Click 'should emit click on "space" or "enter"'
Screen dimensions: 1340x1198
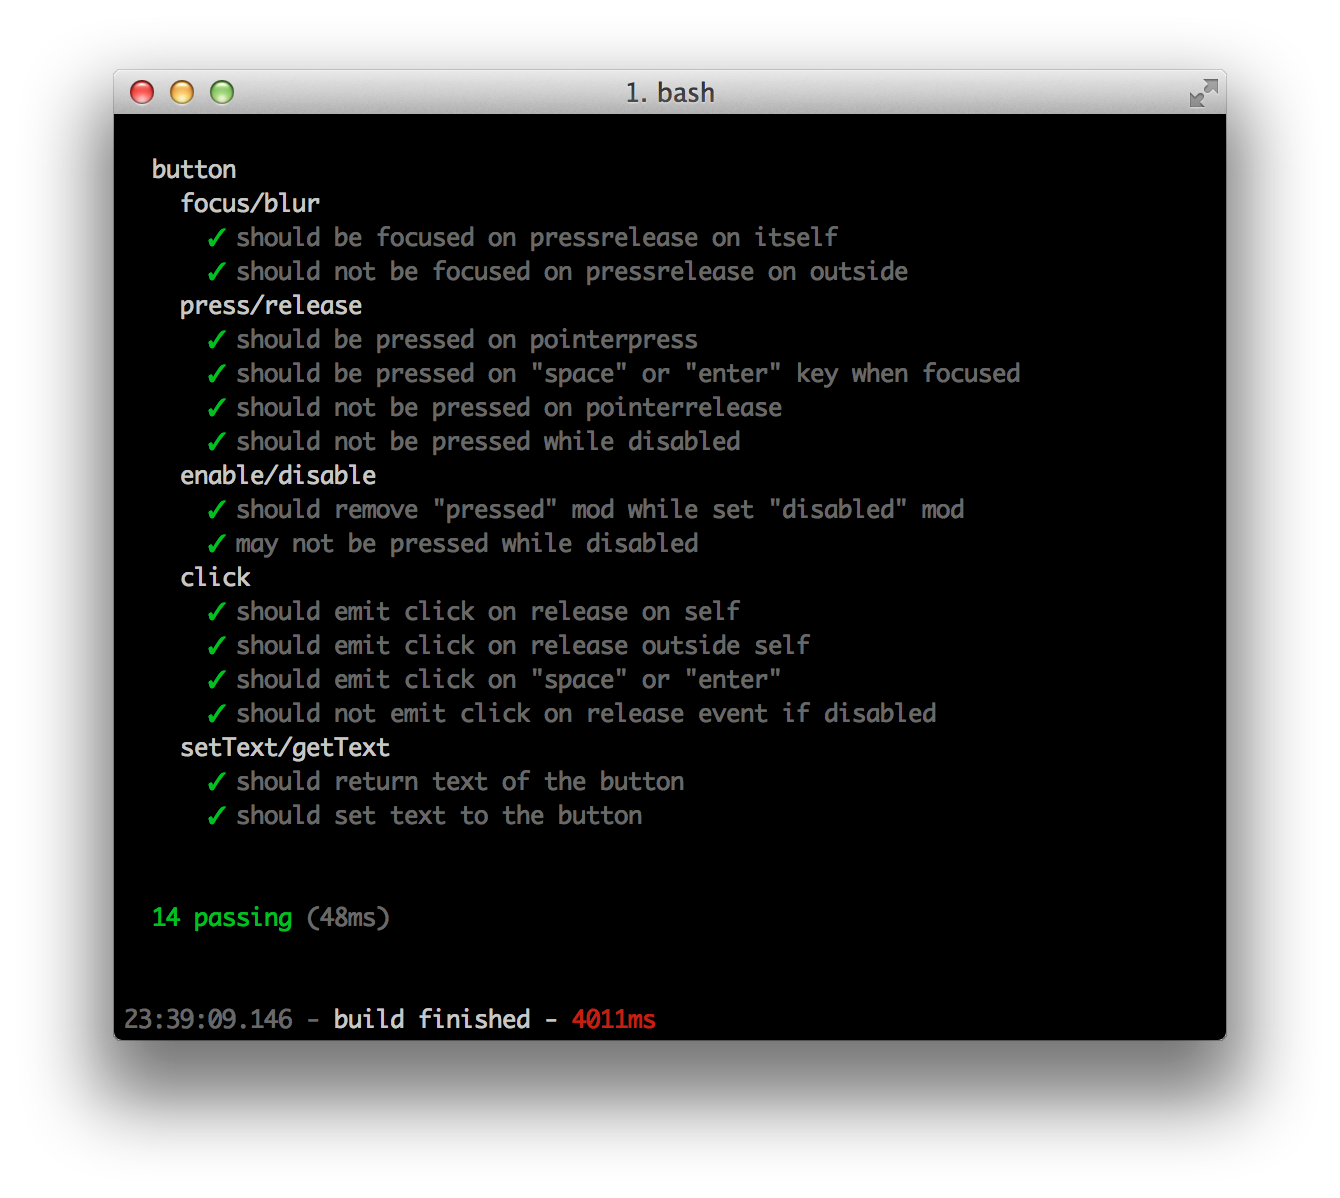(x=509, y=679)
